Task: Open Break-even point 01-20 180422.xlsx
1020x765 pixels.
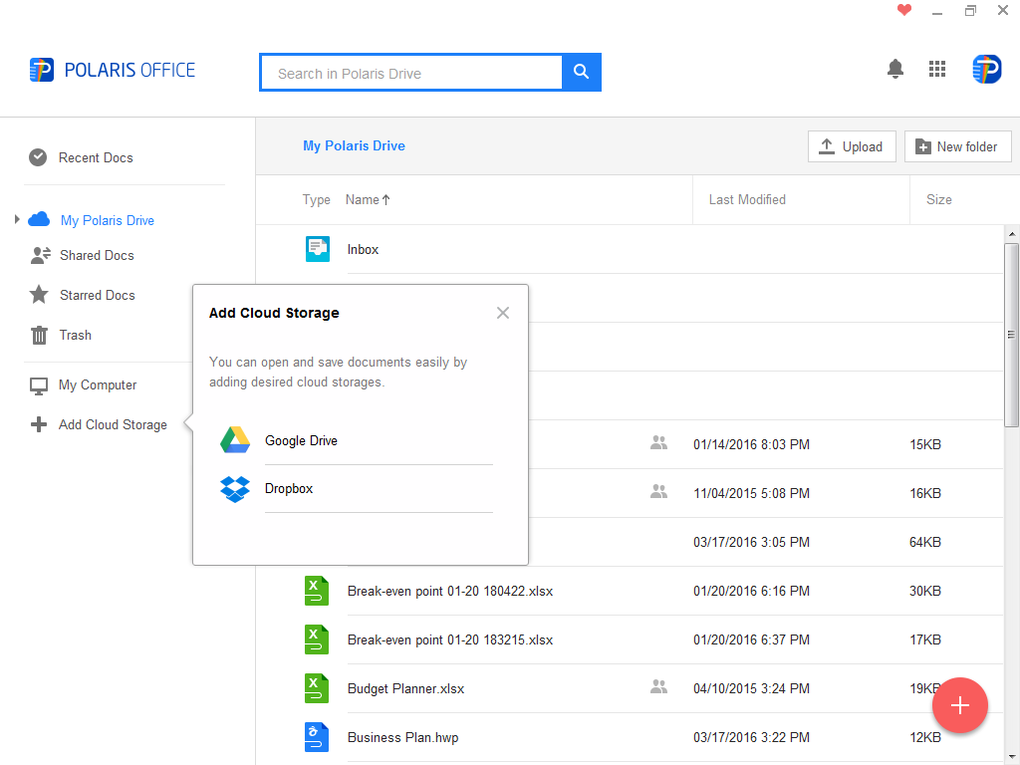Action: [x=450, y=591]
